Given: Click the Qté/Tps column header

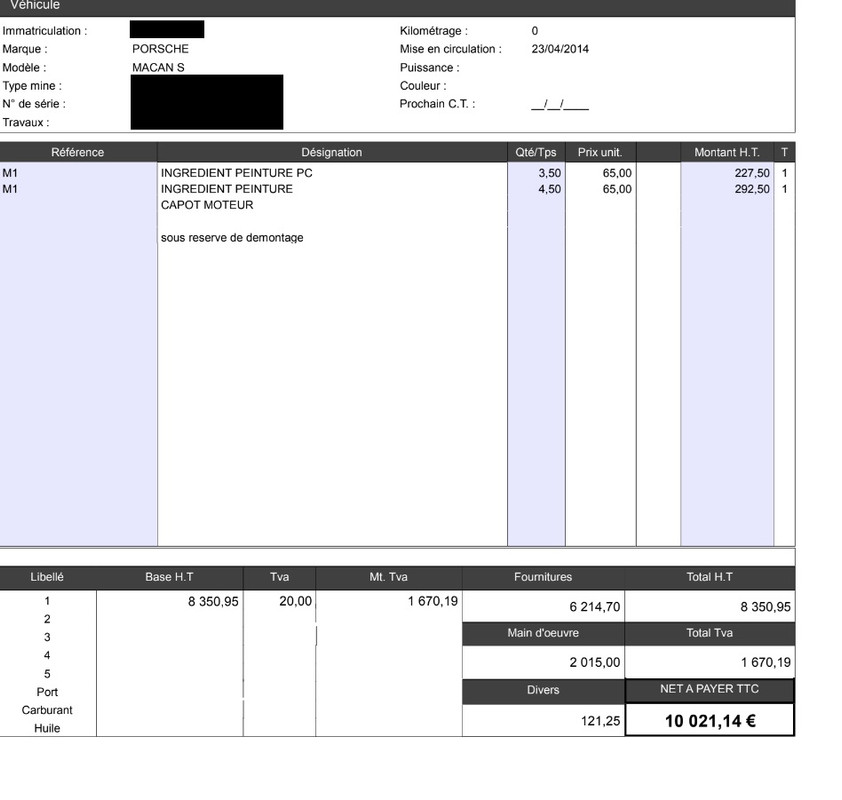Looking at the screenshot, I should pos(536,152).
